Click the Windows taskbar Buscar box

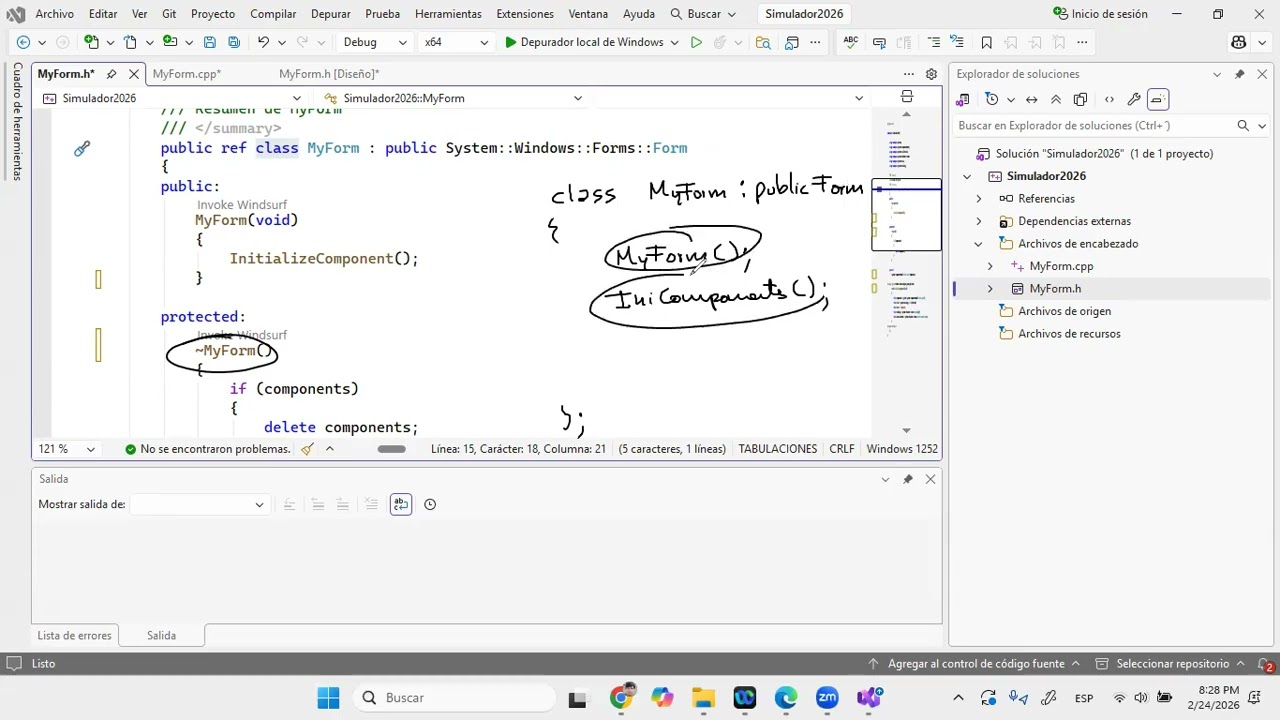point(455,698)
